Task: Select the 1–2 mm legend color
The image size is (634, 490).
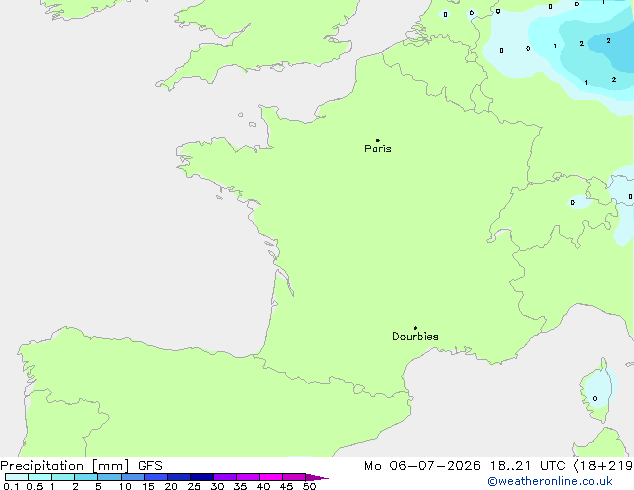Action: pos(63,477)
